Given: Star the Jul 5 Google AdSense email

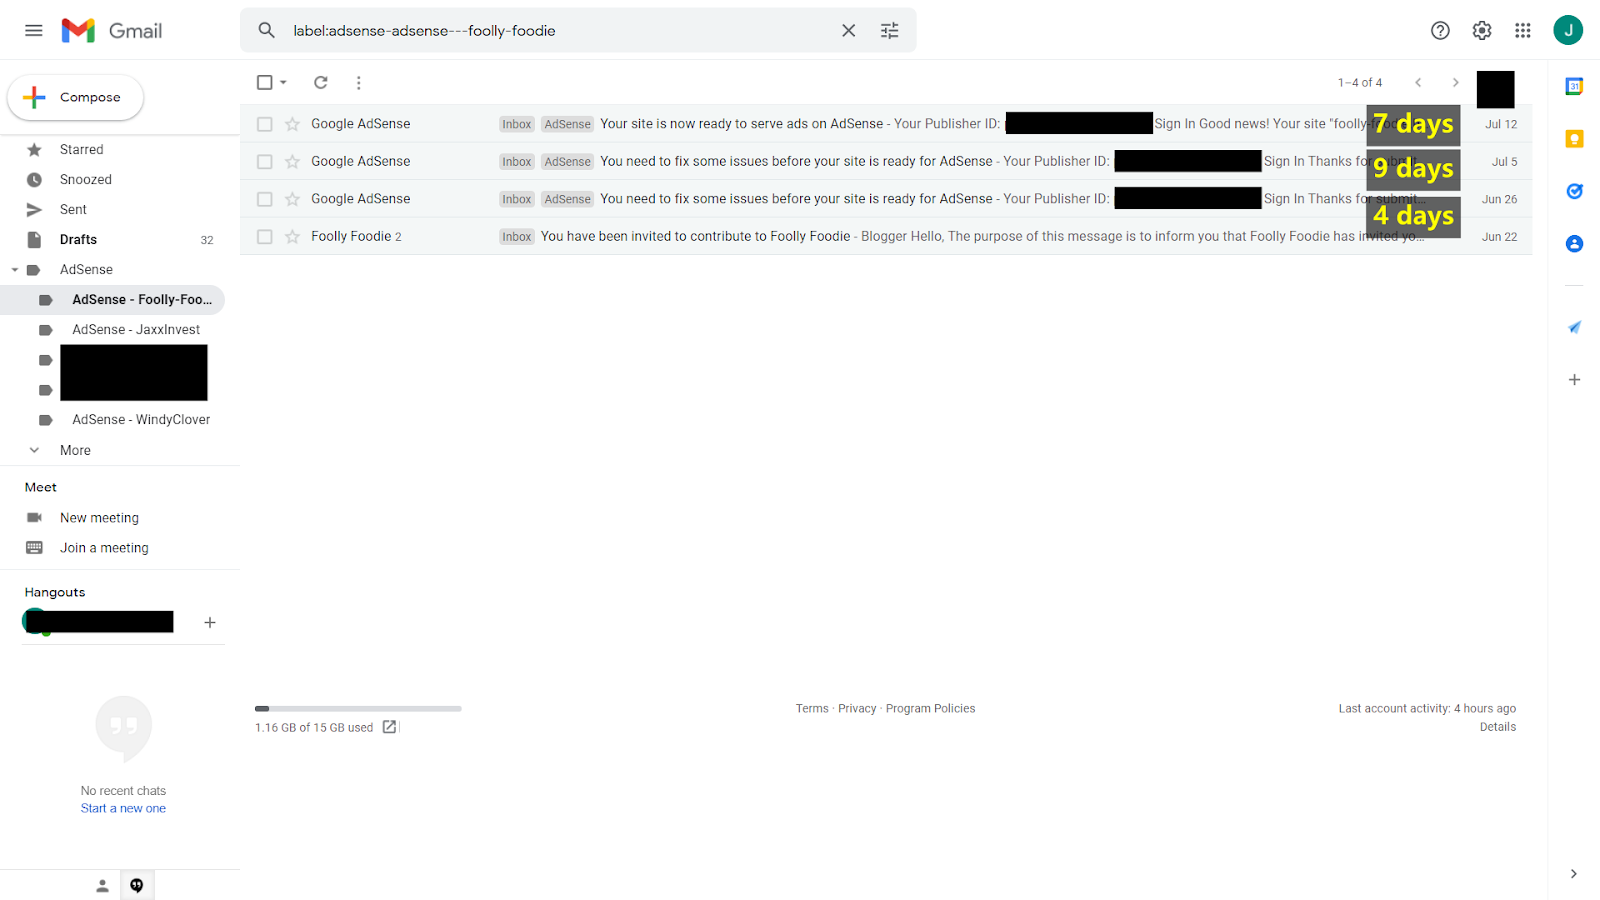Looking at the screenshot, I should pyautogui.click(x=292, y=161).
